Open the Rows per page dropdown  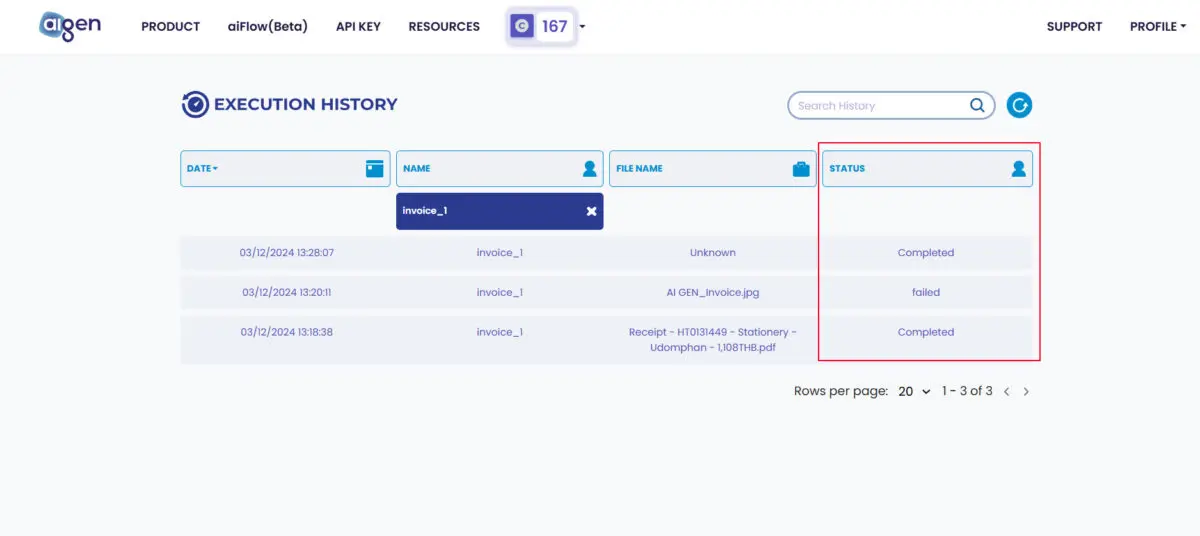click(x=914, y=392)
